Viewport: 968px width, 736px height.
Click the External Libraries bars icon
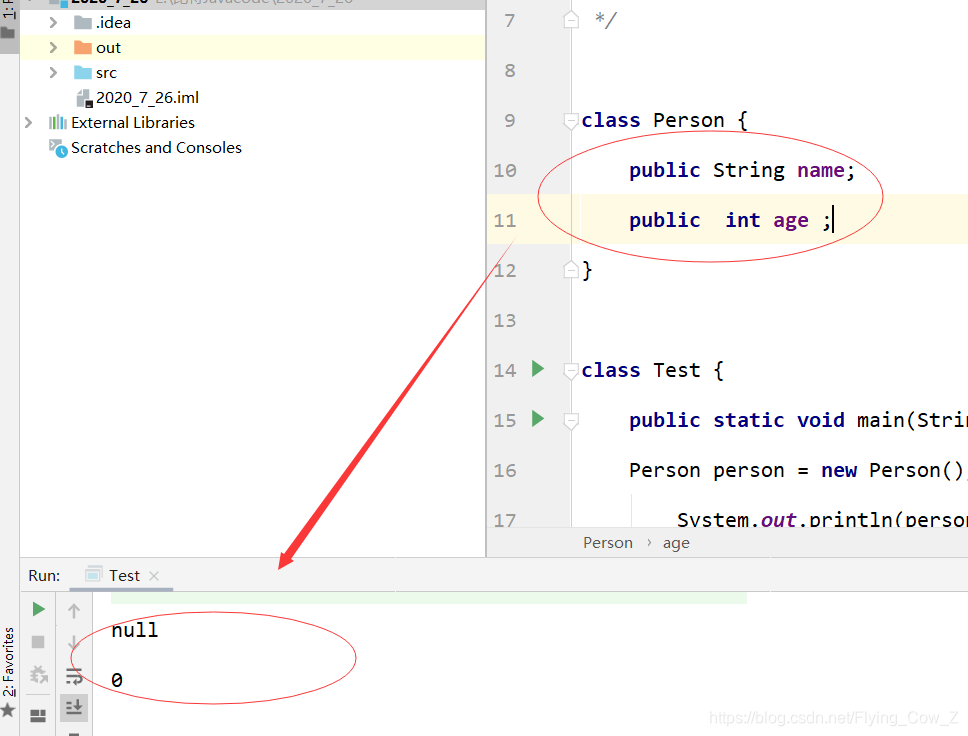58,122
